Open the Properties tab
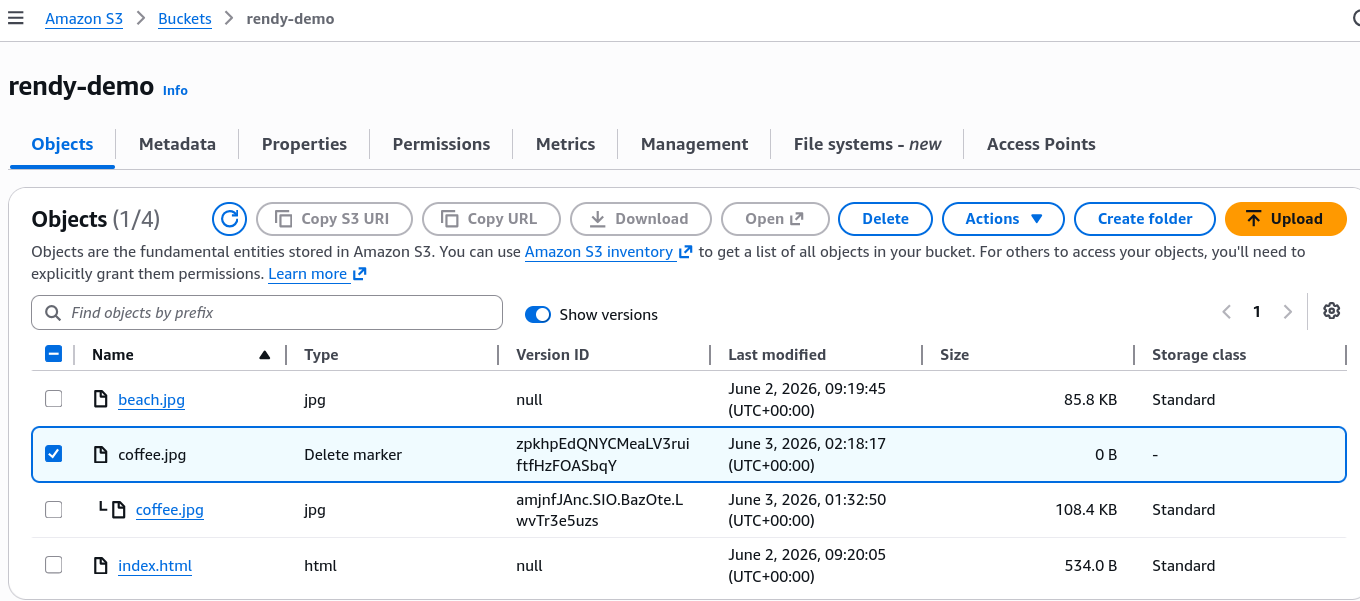1360x601 pixels. pos(304,144)
